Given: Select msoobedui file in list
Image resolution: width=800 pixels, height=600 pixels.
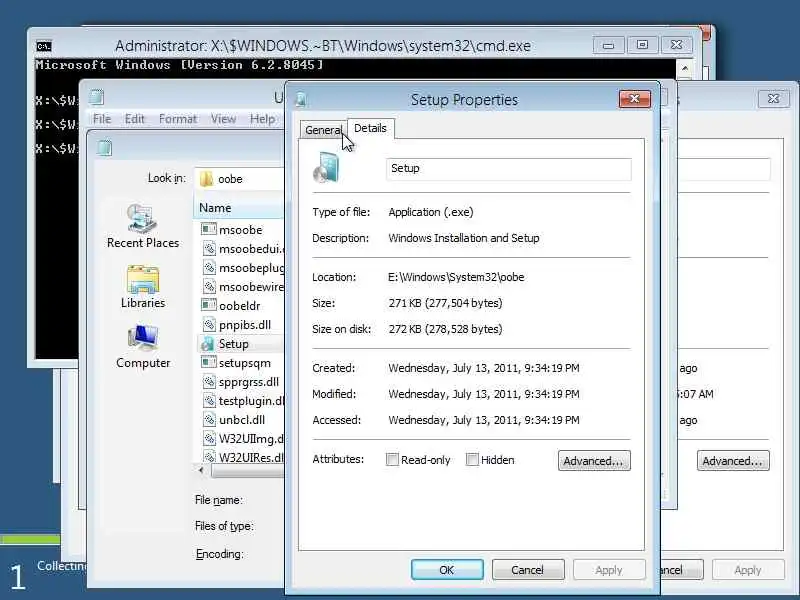Looking at the screenshot, I should (243, 249).
